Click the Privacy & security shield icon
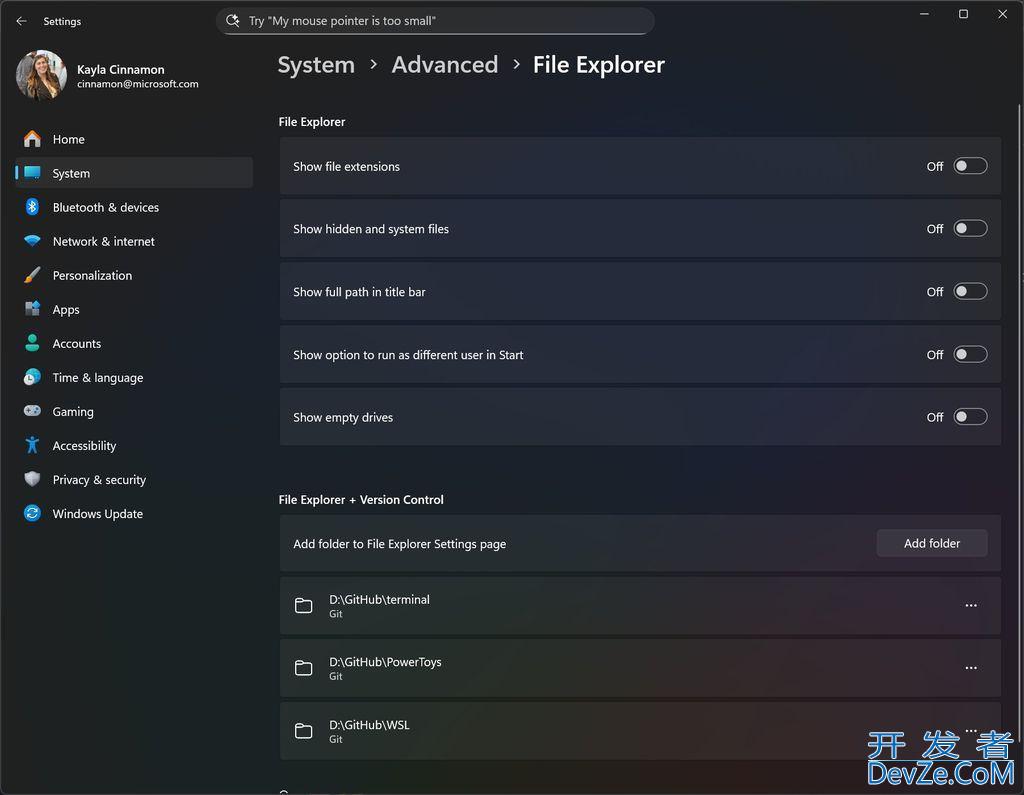The height and width of the screenshot is (795, 1024). pos(32,479)
